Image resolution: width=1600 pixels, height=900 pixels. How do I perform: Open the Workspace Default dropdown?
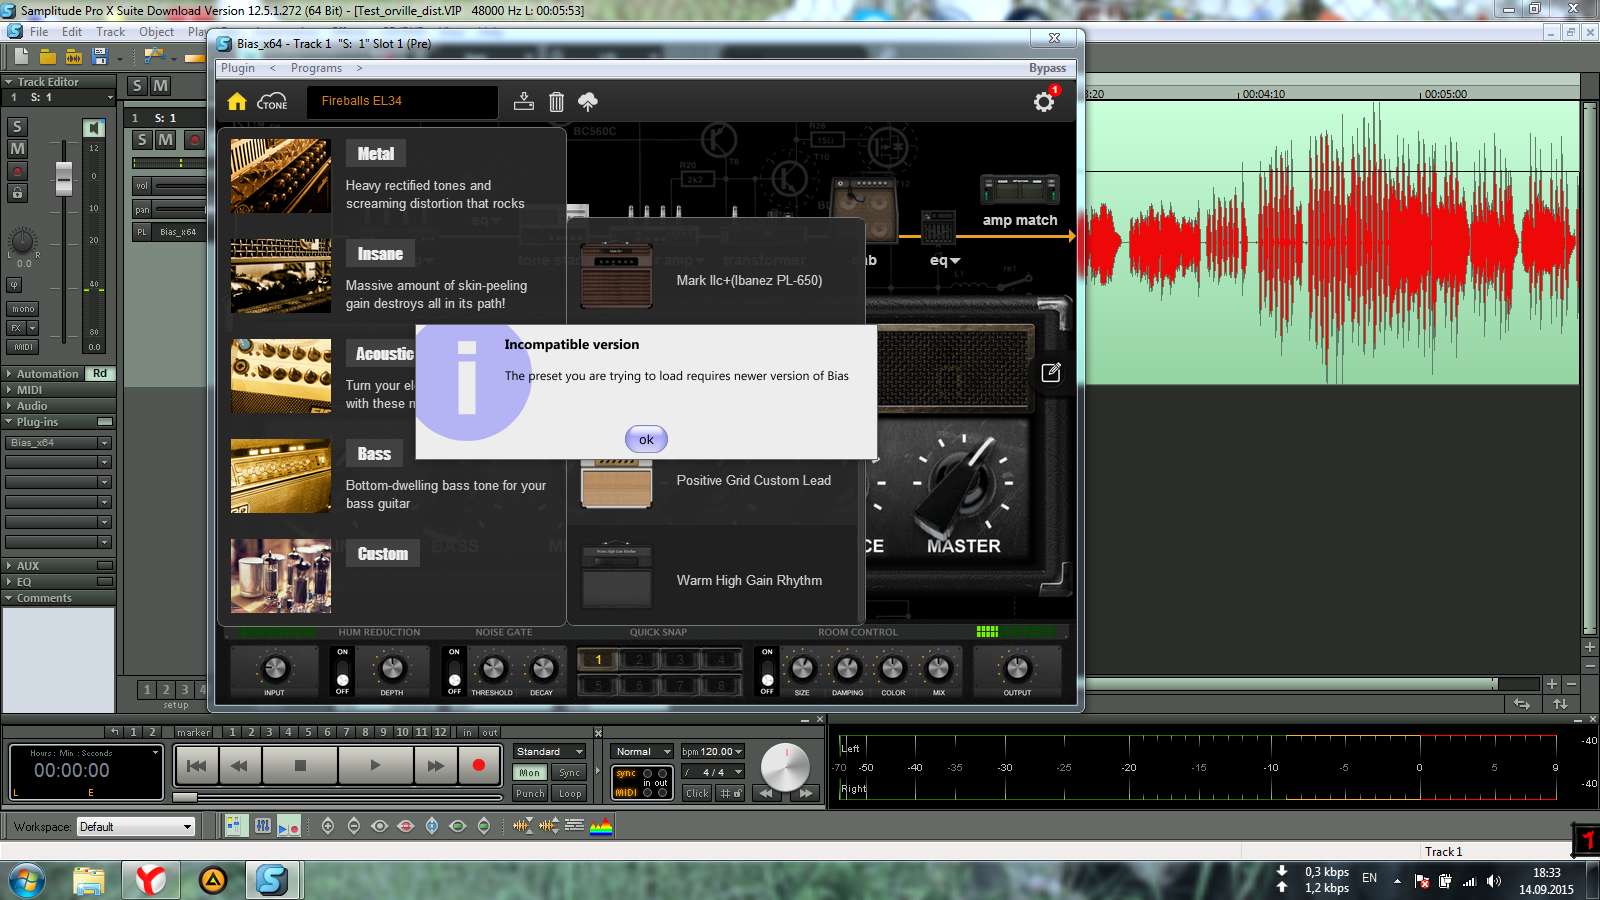135,827
